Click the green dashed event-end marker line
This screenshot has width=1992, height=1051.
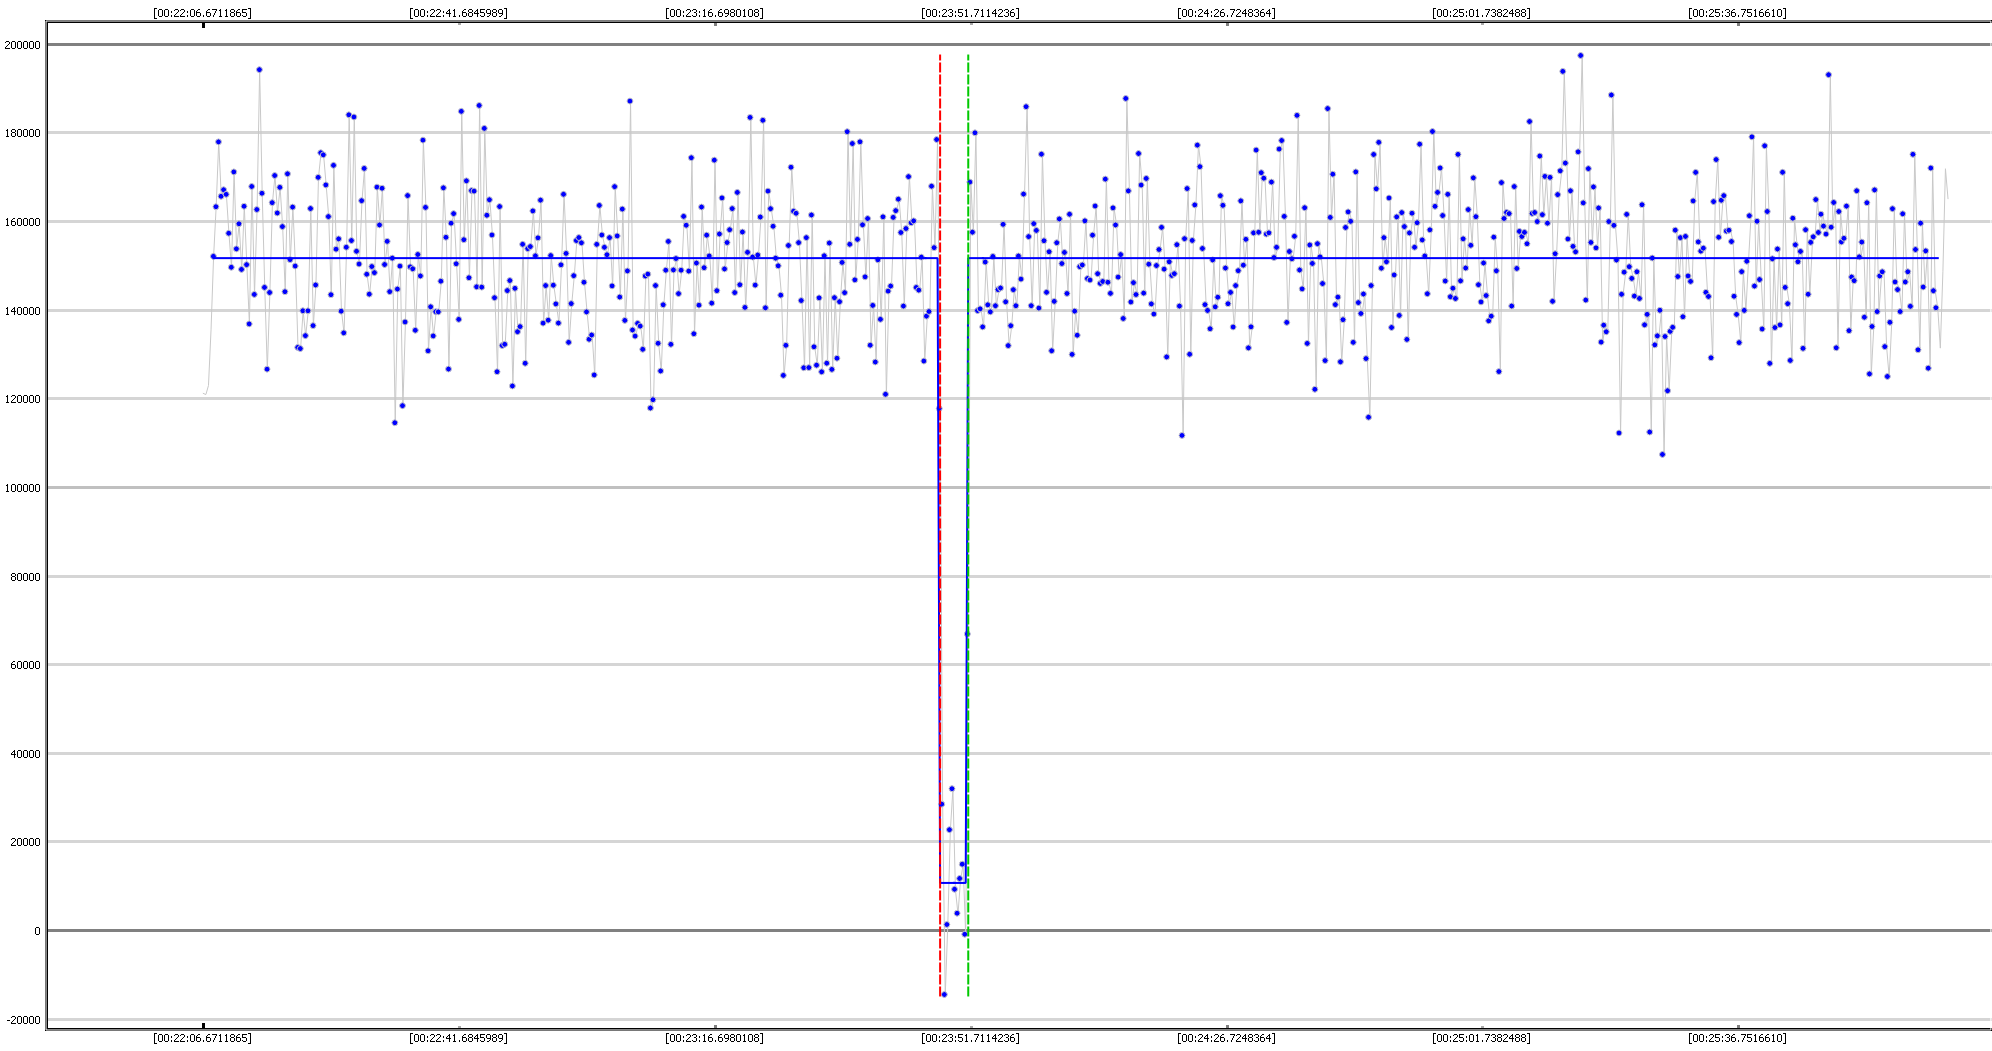(968, 525)
